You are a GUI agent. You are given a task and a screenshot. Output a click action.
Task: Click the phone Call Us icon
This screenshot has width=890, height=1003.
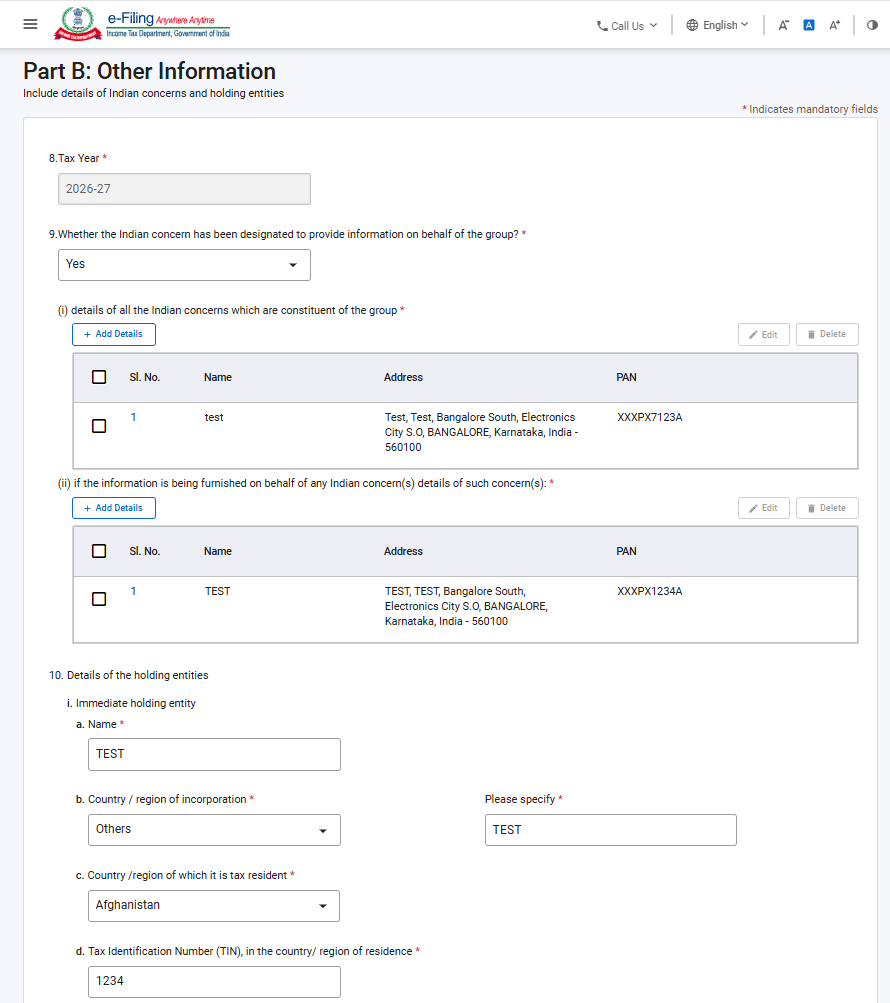pos(602,26)
